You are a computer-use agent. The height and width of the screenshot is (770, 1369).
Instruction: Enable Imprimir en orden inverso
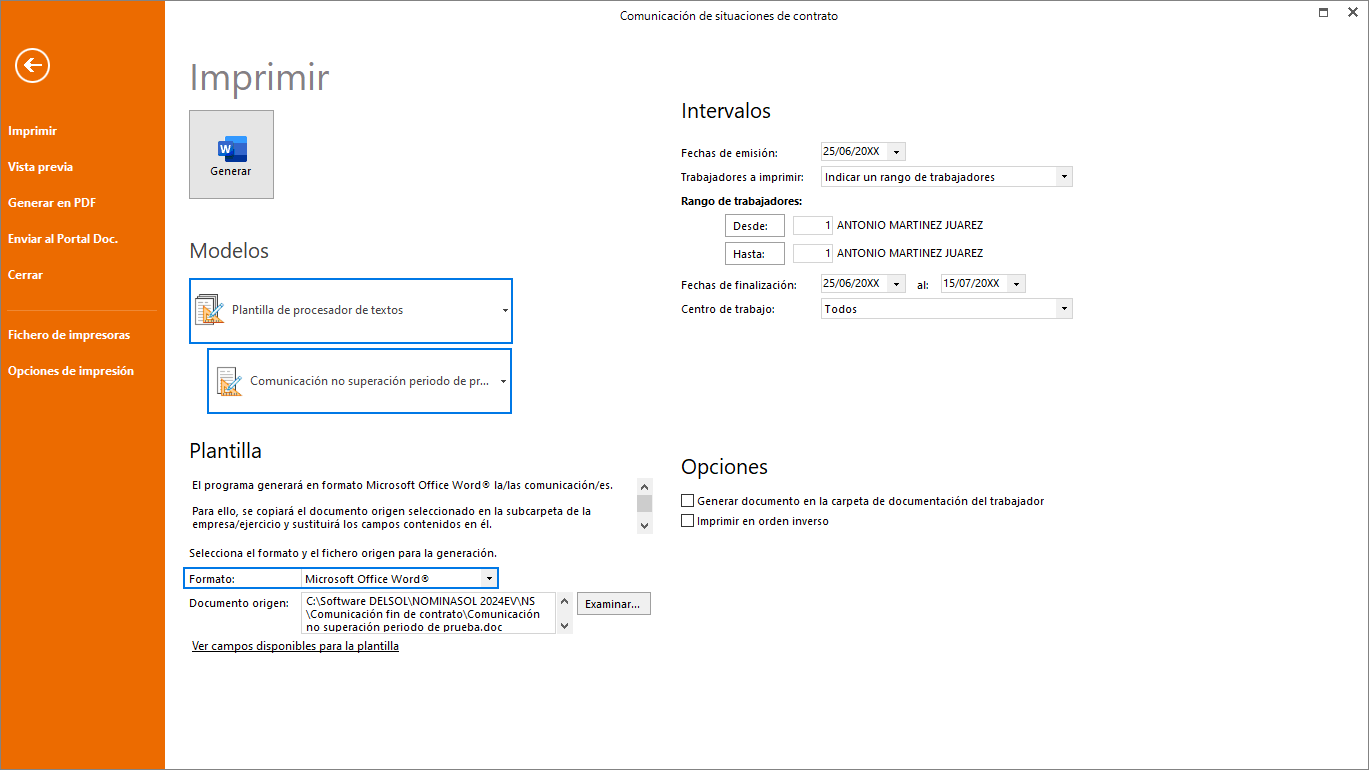pyautogui.click(x=687, y=521)
